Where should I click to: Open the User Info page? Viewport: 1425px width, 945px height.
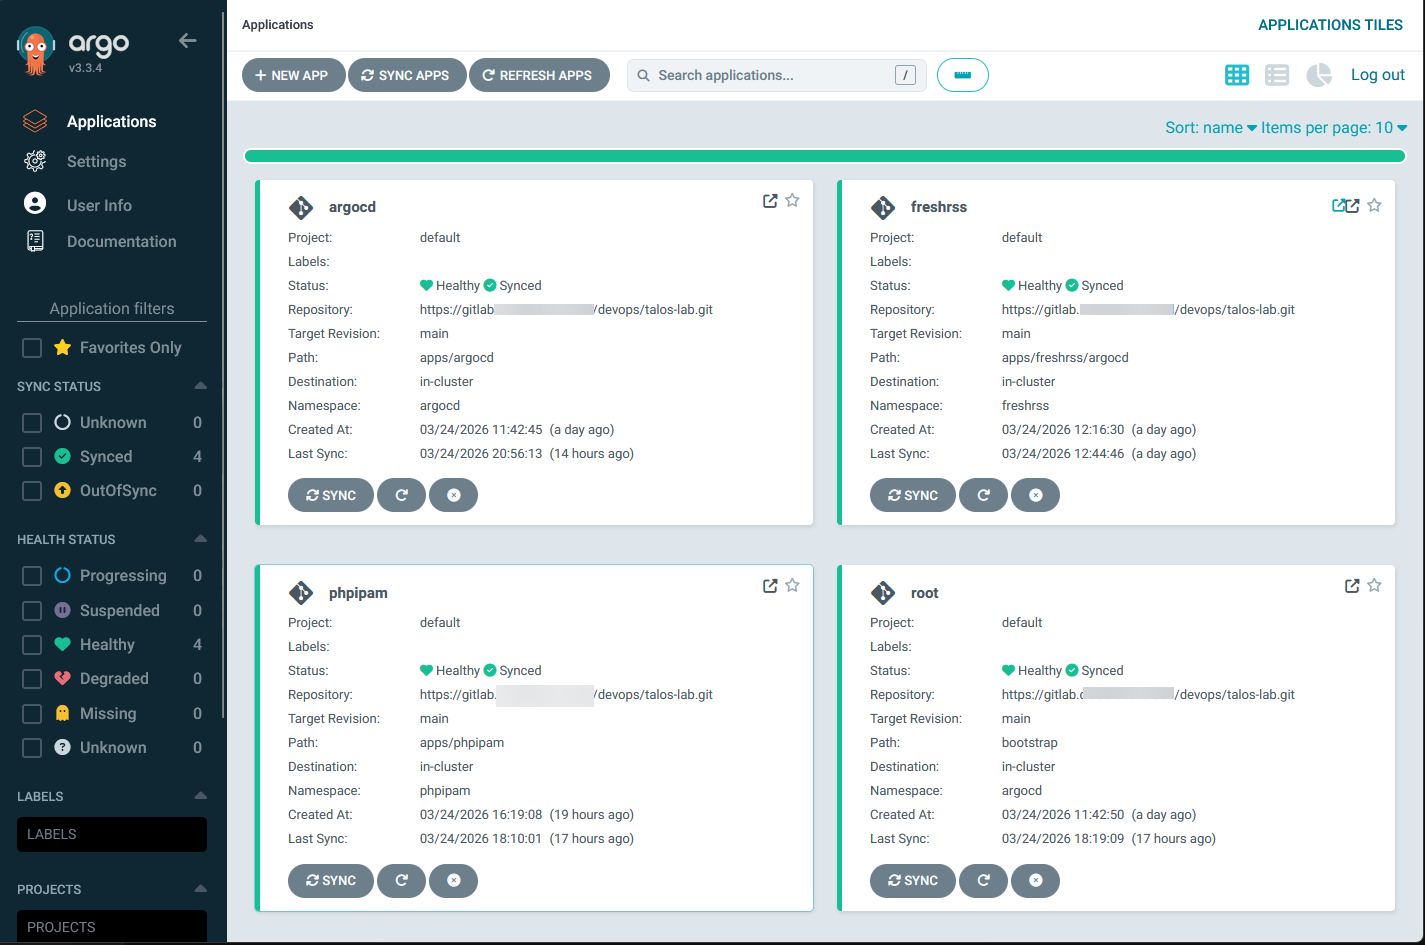[99, 205]
